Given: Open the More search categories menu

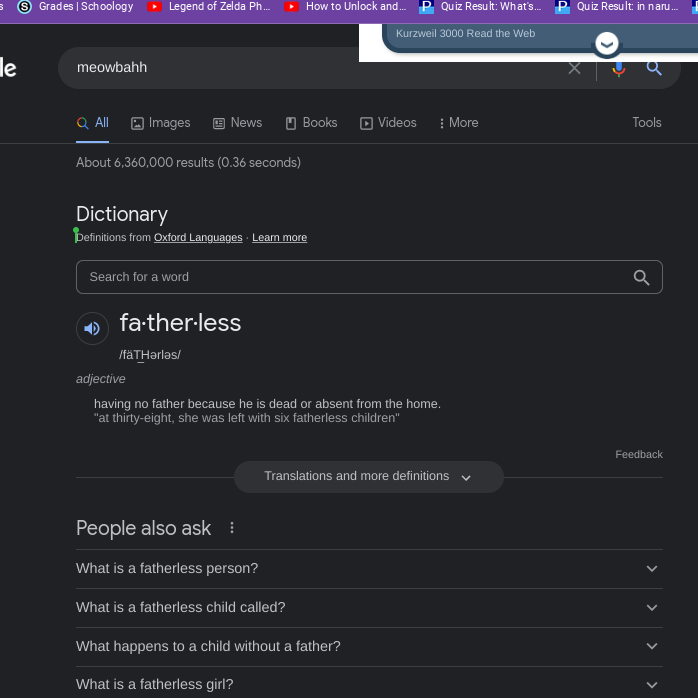Looking at the screenshot, I should pyautogui.click(x=458, y=123).
